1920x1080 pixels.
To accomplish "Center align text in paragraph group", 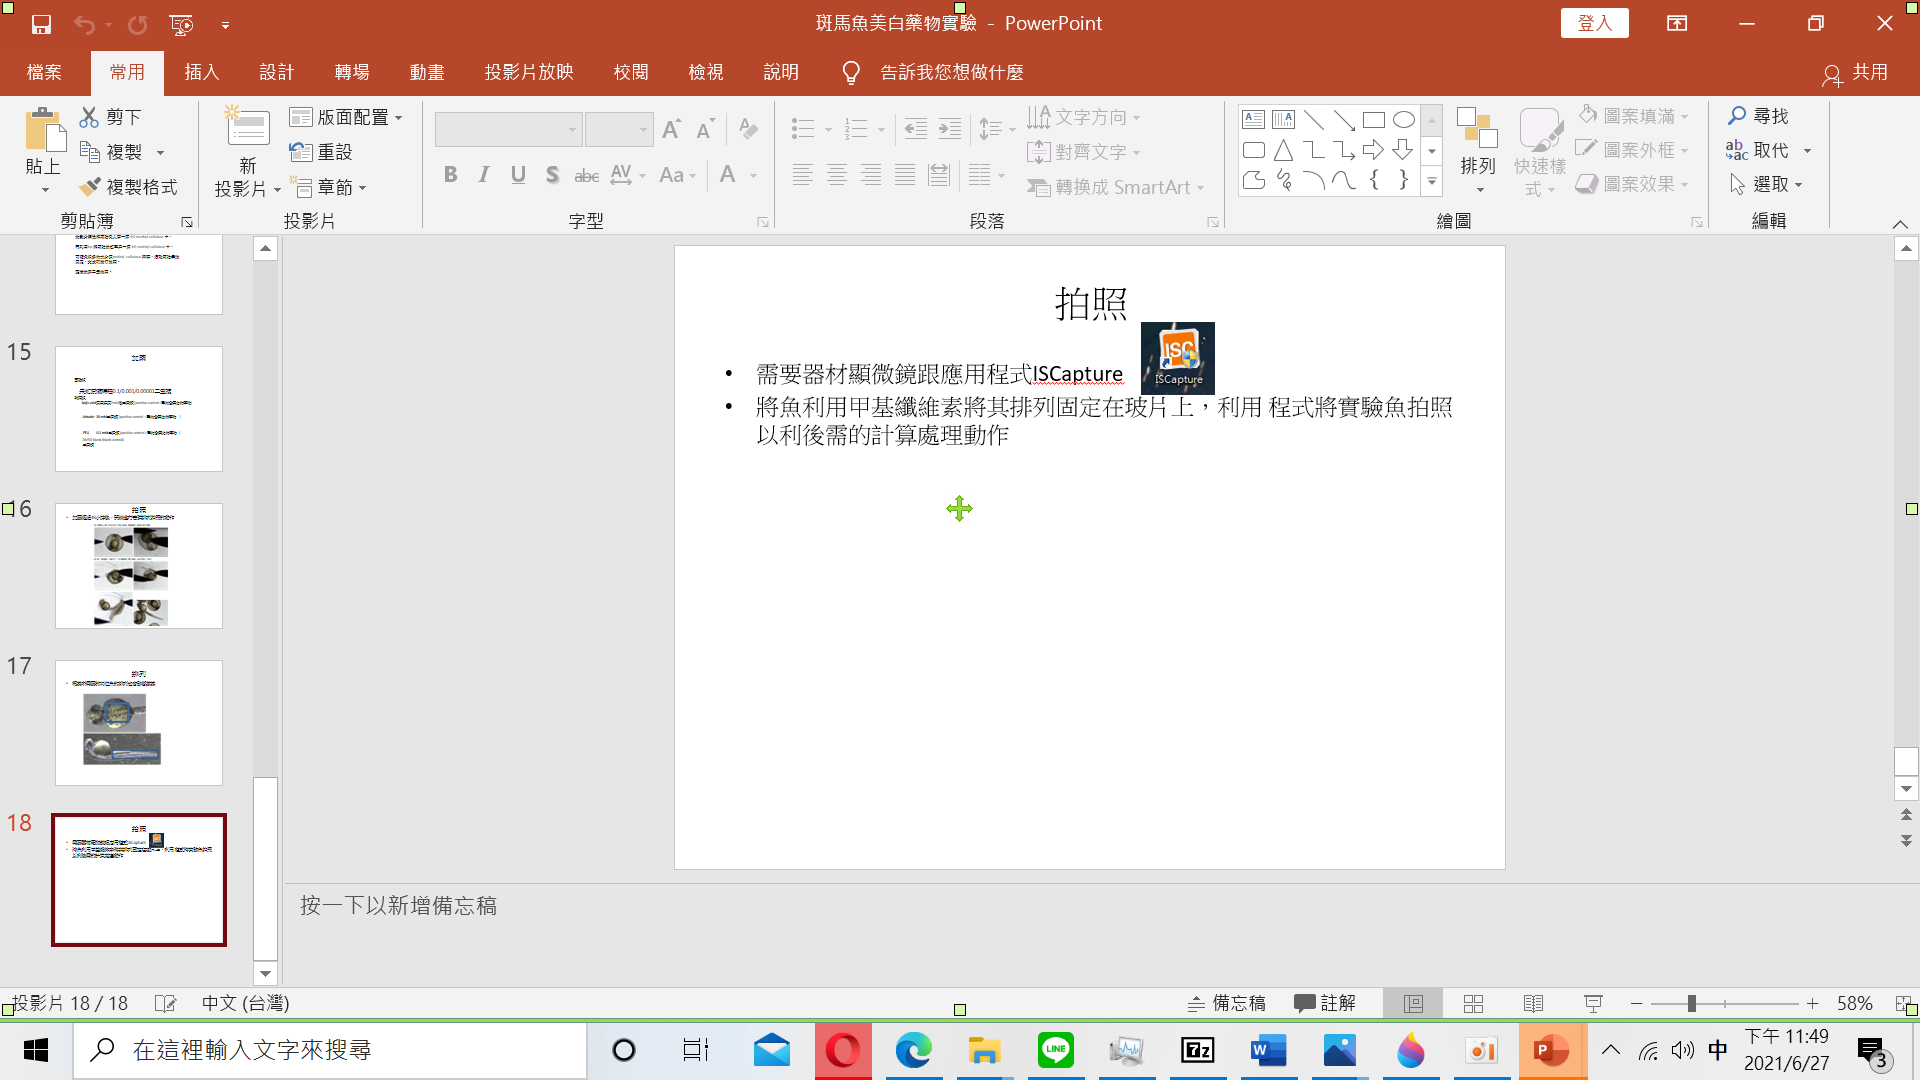I will [x=837, y=175].
